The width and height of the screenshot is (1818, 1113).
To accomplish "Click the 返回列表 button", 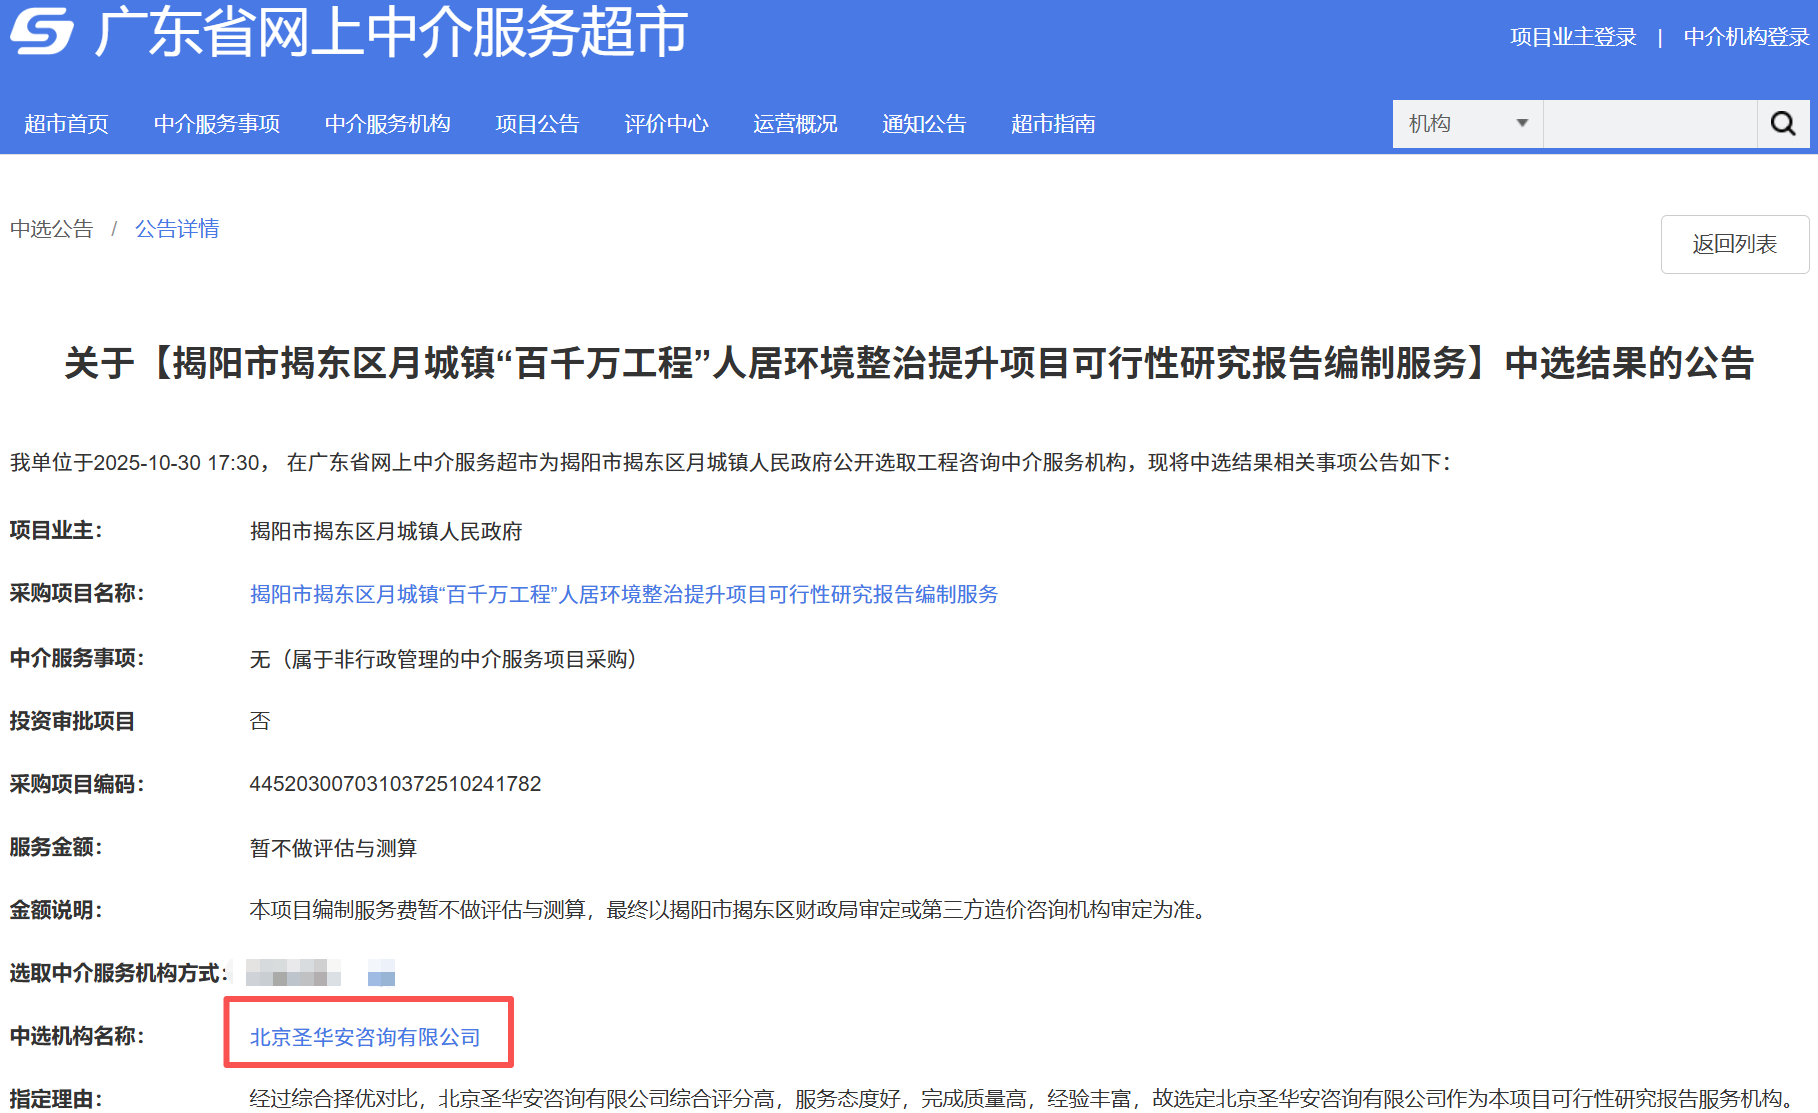I will (1735, 244).
